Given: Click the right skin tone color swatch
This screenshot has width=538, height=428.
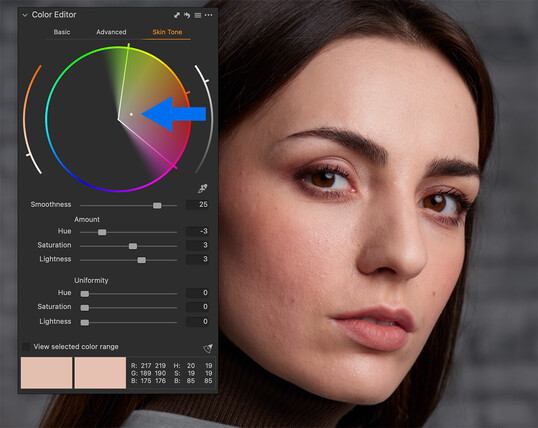Looking at the screenshot, I should coord(100,373).
